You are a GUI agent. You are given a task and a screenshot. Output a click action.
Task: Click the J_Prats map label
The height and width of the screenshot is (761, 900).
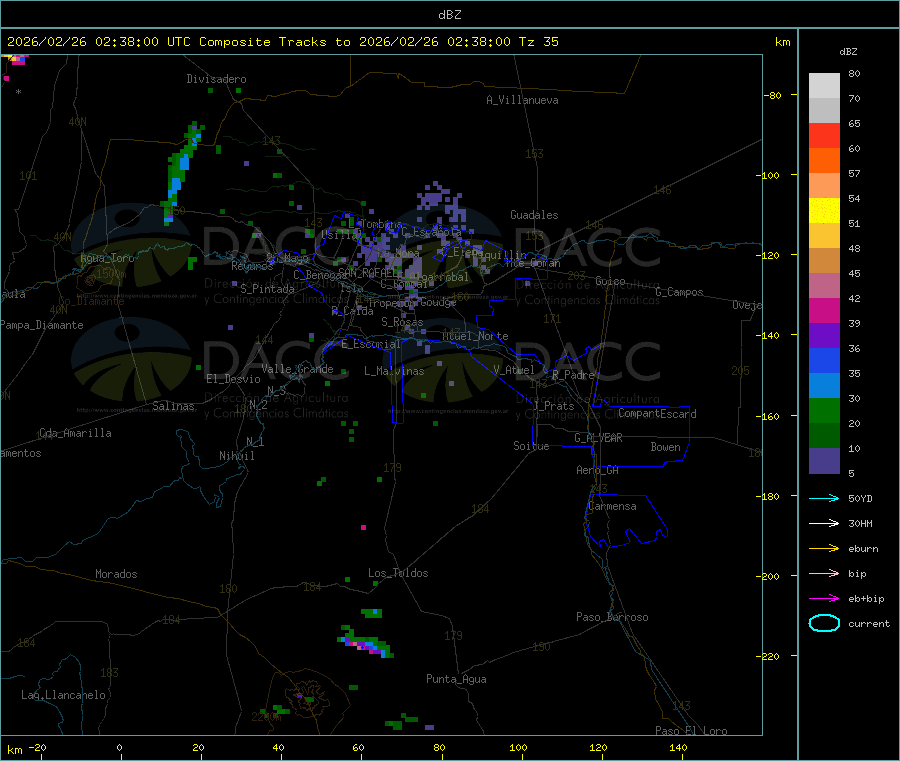(553, 406)
